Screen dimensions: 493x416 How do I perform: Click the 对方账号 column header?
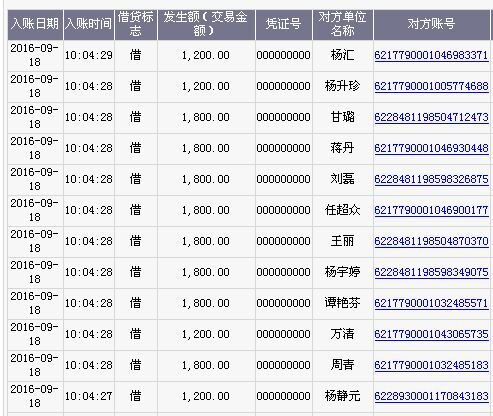[x=431, y=24]
